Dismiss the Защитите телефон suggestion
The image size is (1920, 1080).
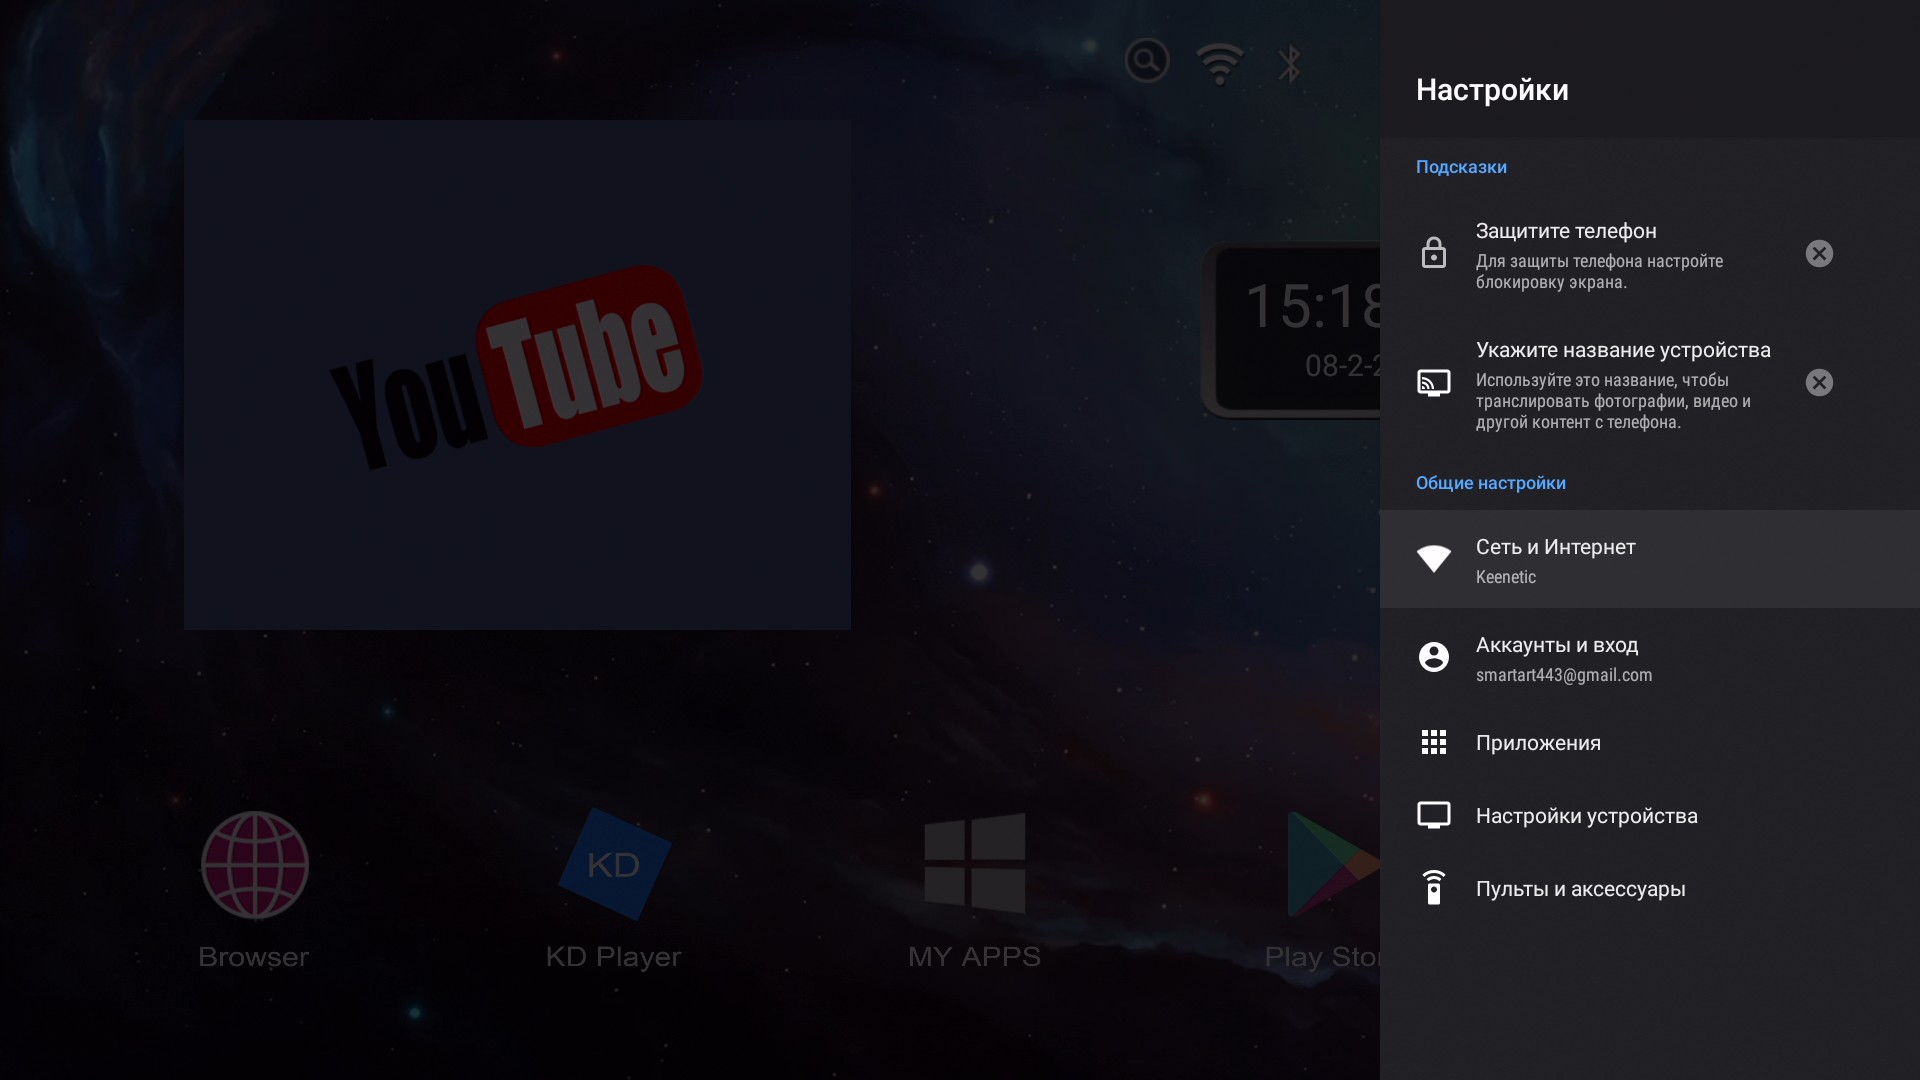[1819, 254]
